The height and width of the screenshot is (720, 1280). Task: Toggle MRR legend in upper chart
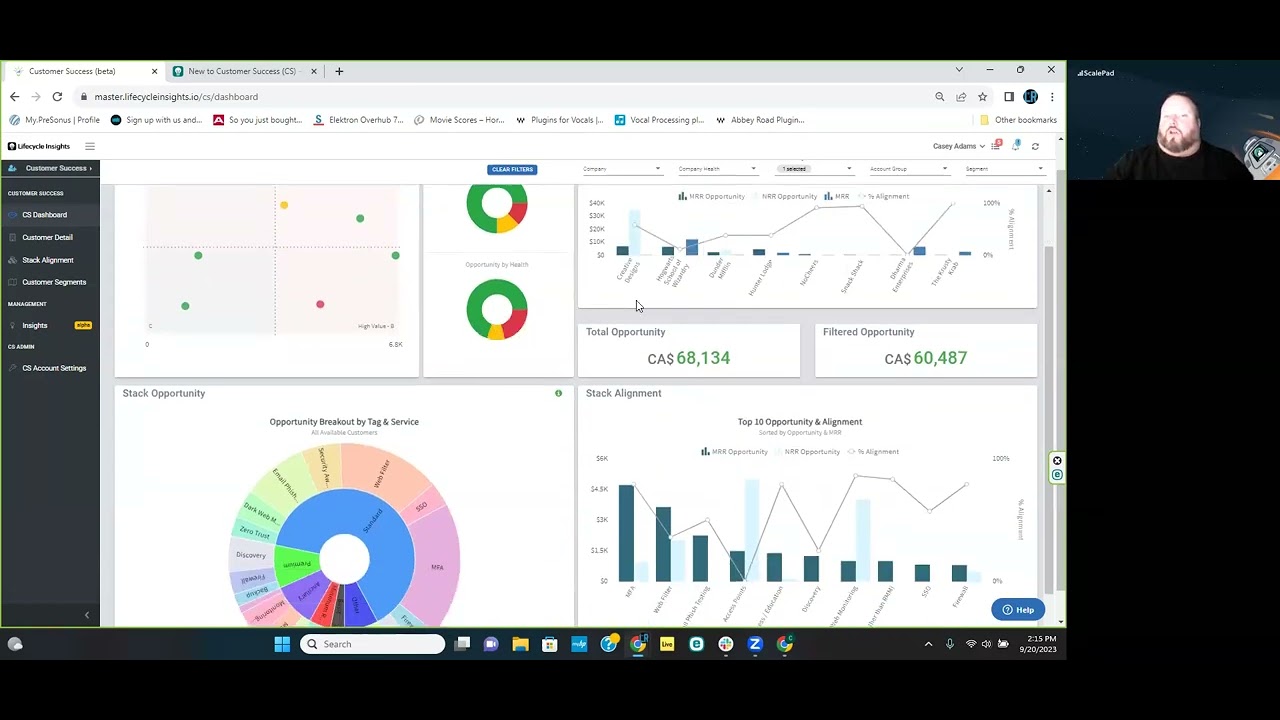click(837, 197)
